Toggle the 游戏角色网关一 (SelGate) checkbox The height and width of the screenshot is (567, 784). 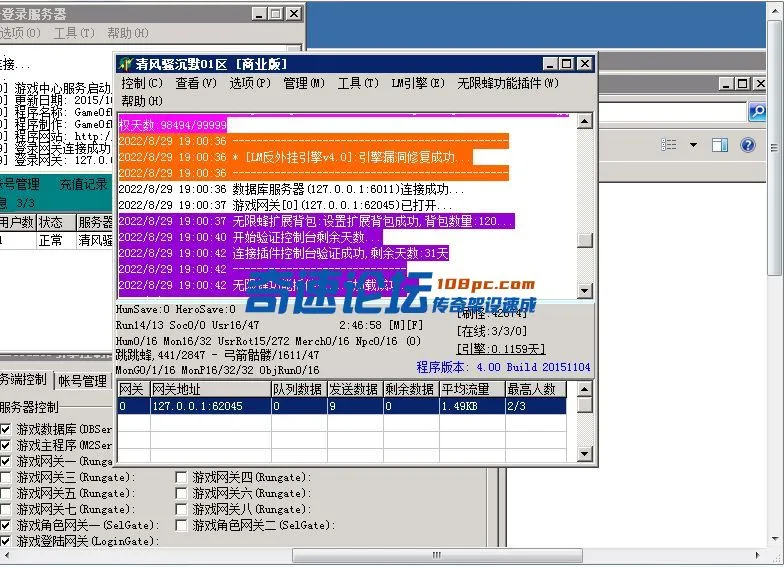(x=6, y=525)
